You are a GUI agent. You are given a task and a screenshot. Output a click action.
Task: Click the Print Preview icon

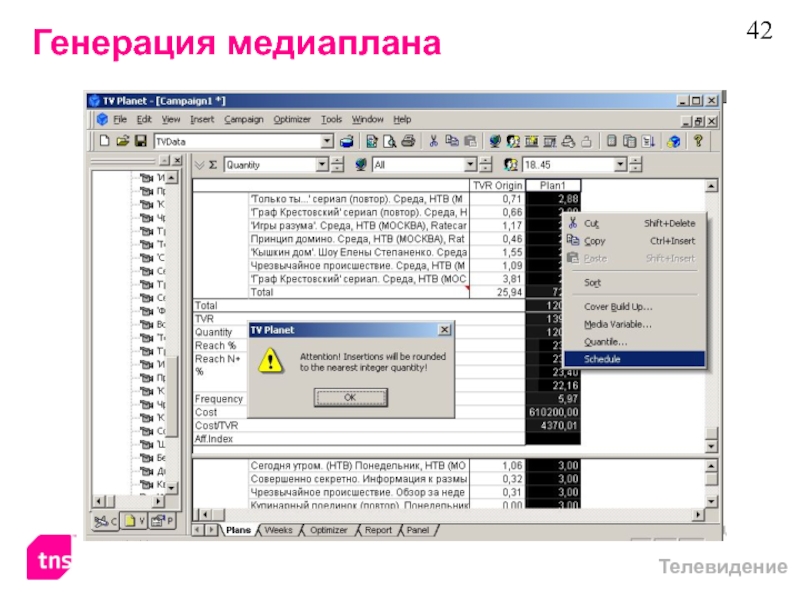click(390, 141)
